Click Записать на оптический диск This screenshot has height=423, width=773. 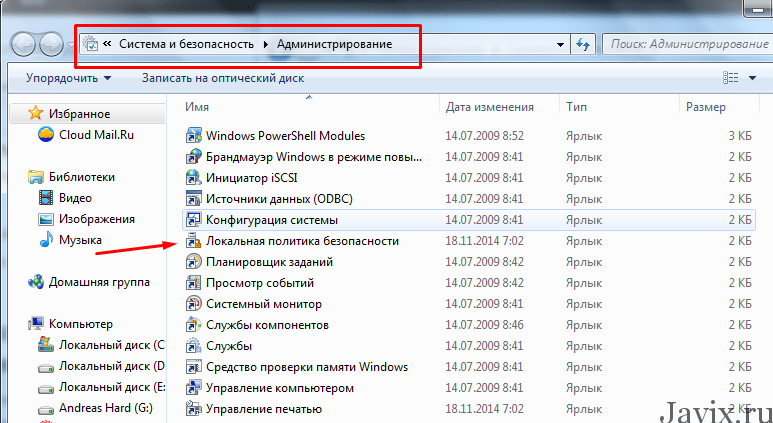(223, 78)
